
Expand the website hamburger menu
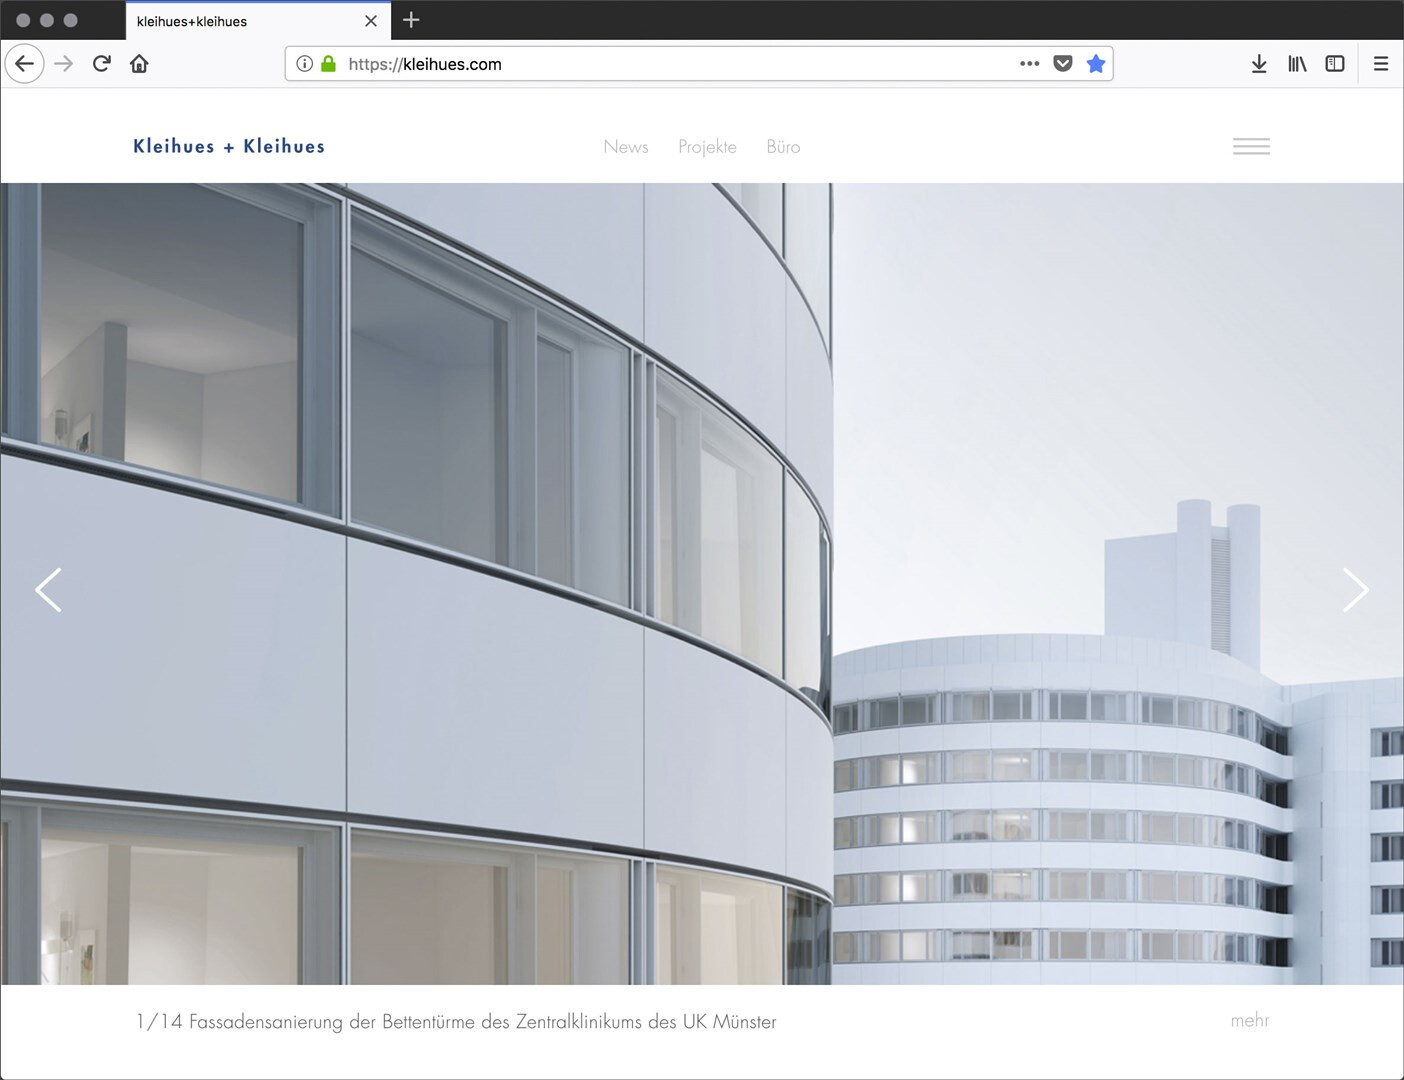pos(1251,146)
